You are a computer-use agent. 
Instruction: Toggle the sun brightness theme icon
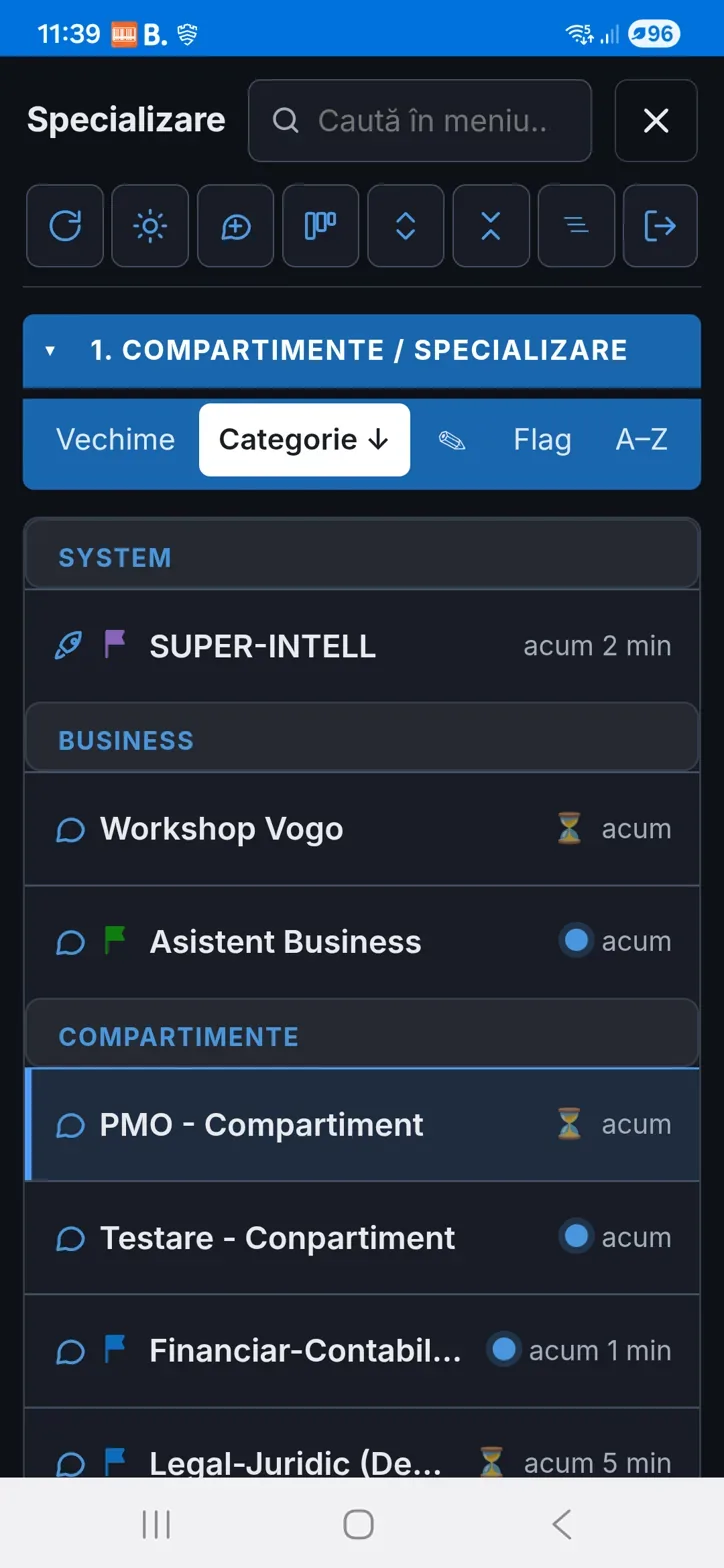(x=150, y=226)
